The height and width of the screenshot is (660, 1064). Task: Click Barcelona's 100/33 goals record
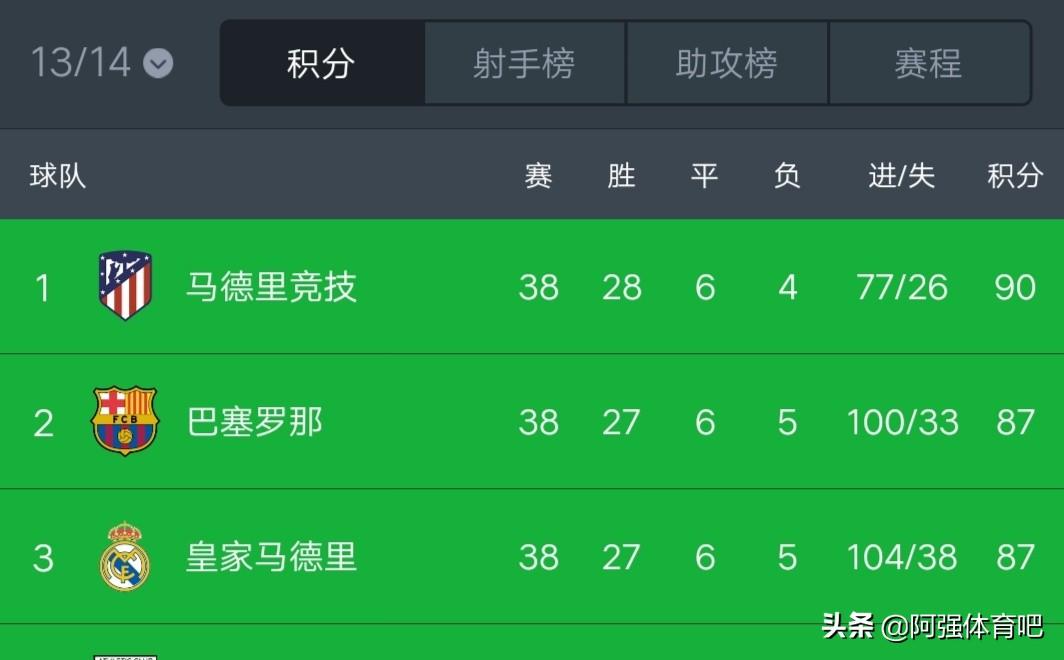point(902,422)
